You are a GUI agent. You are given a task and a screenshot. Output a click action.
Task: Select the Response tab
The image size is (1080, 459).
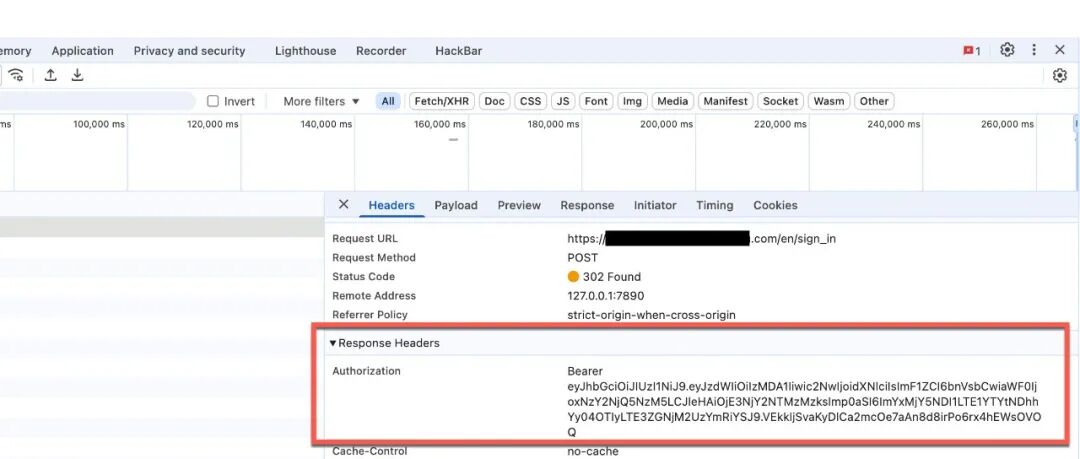[x=587, y=205]
